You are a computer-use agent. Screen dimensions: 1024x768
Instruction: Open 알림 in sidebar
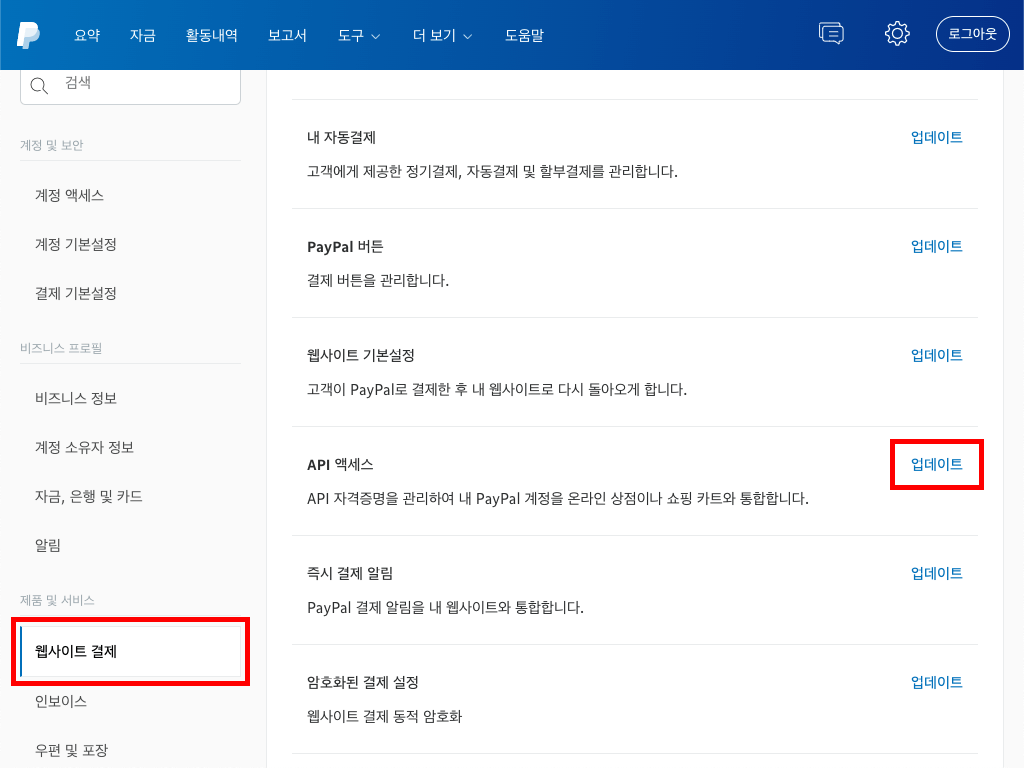pos(48,545)
